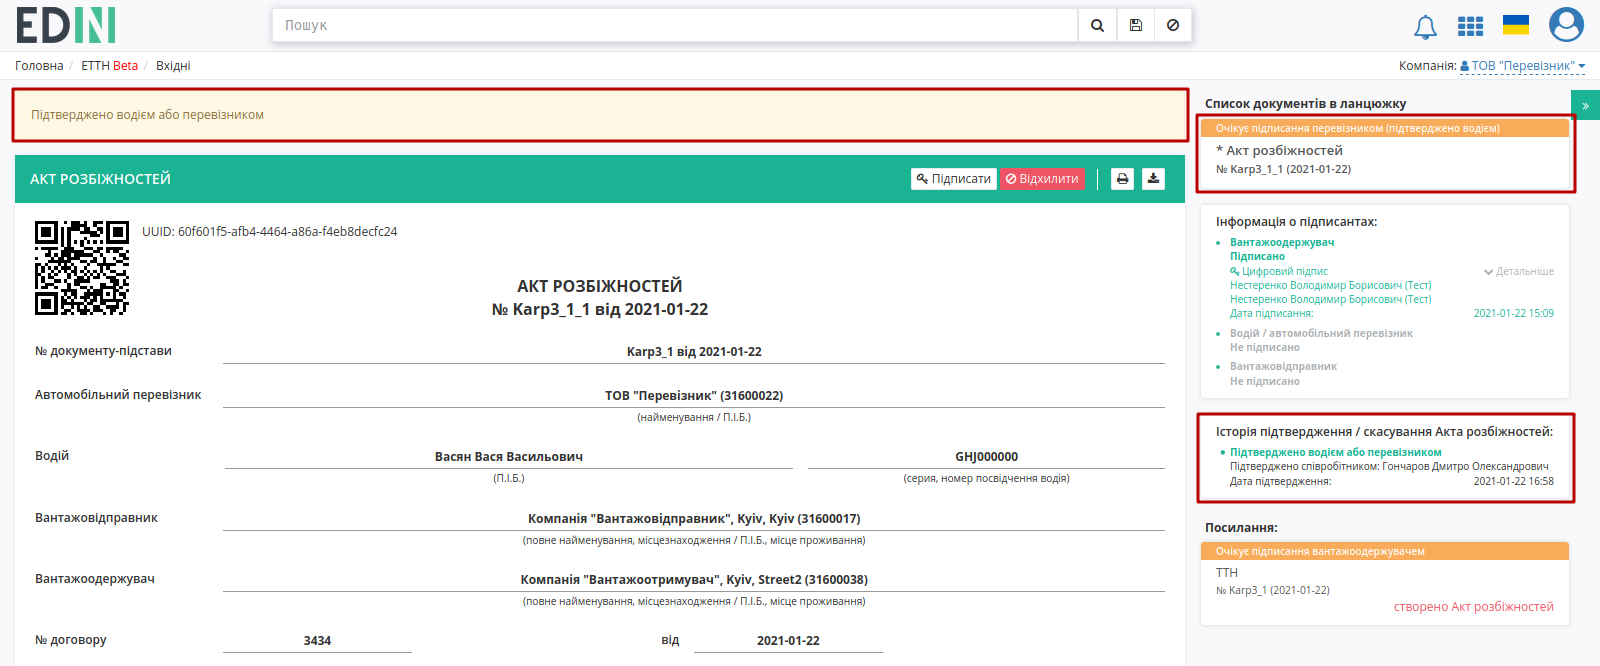Image resolution: width=1600 pixels, height=666 pixels.
Task: Click the Очікує підписання вантажоодержувачем status
Action: (x=1385, y=552)
